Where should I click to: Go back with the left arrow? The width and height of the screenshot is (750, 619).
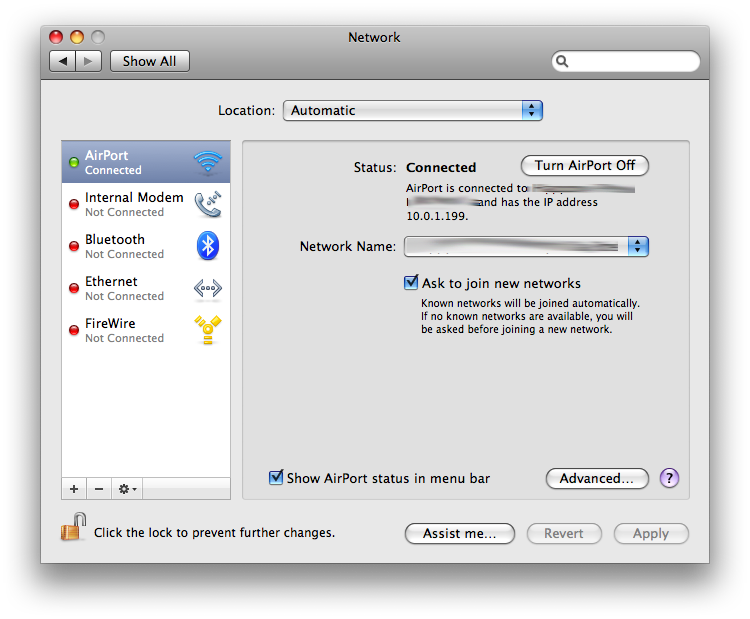pyautogui.click(x=63, y=61)
